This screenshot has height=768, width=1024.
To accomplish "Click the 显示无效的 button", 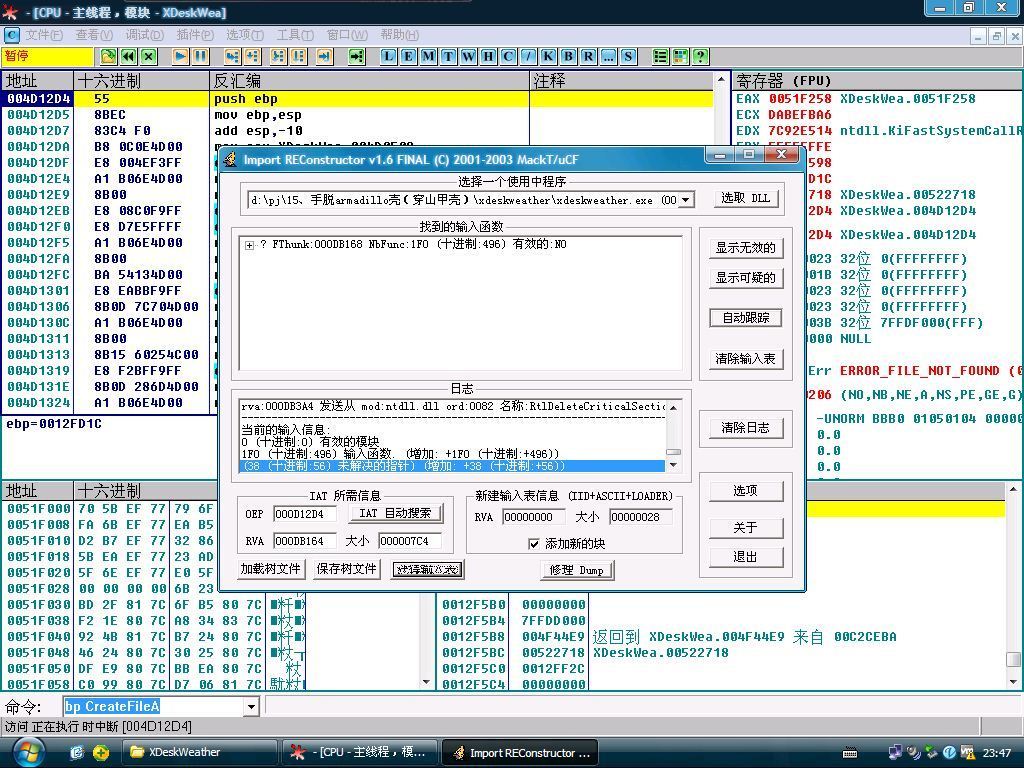I will [745, 248].
